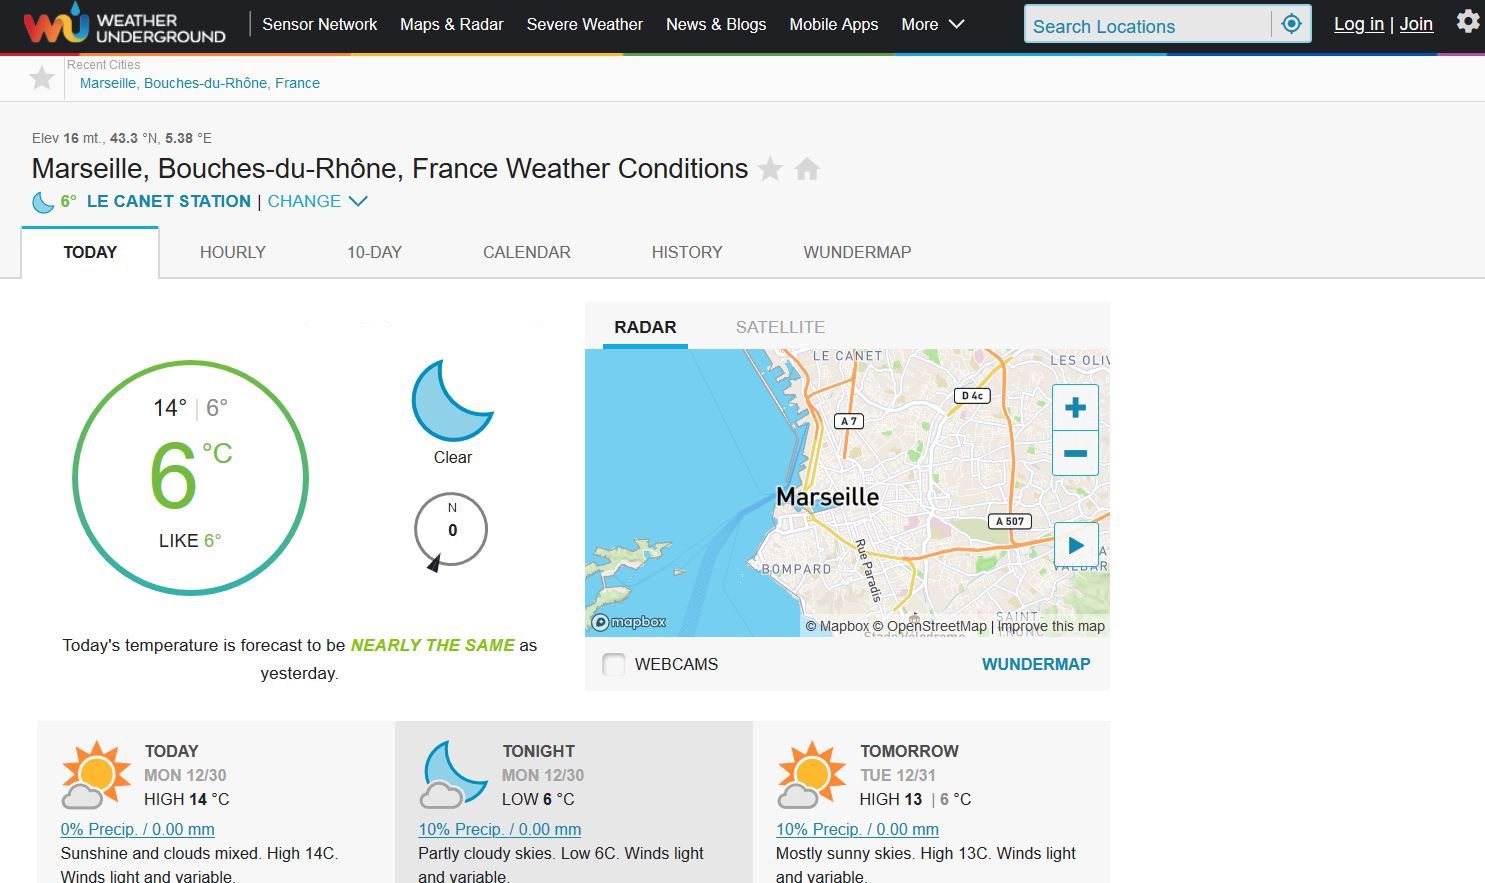Click the sun-and-cloud icon for Today forecast
Image resolution: width=1485 pixels, height=883 pixels.
pos(96,775)
